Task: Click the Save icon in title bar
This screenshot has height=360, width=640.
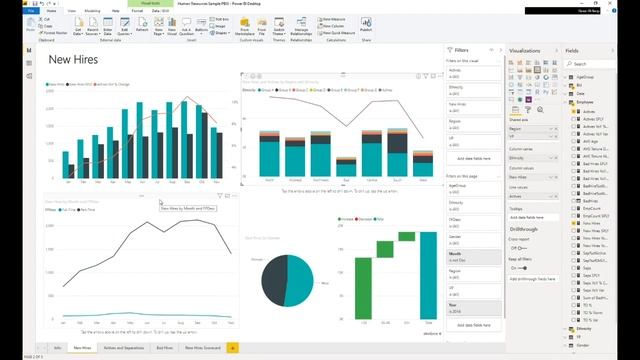Action: click(x=35, y=3)
